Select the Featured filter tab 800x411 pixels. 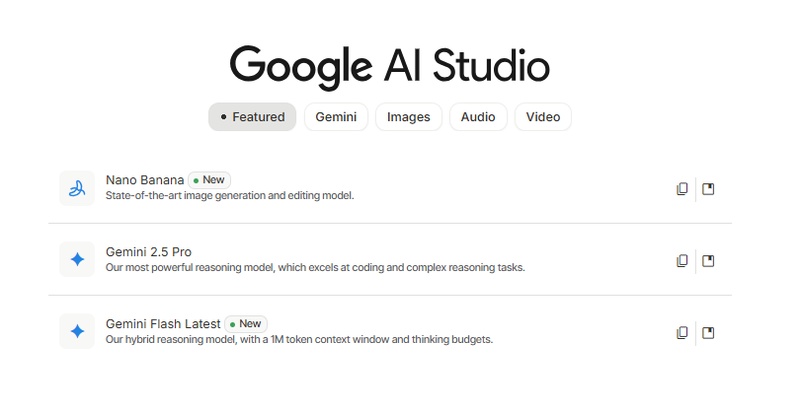[252, 117]
